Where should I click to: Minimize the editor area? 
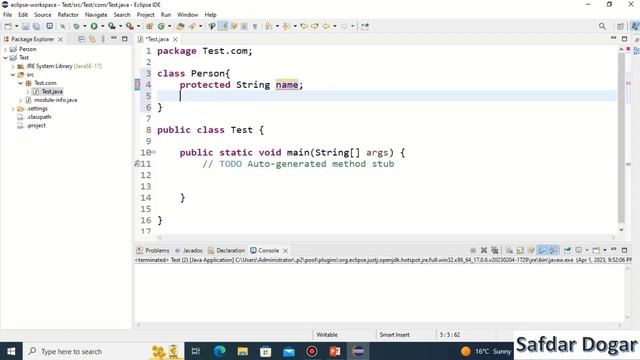[x=613, y=38]
